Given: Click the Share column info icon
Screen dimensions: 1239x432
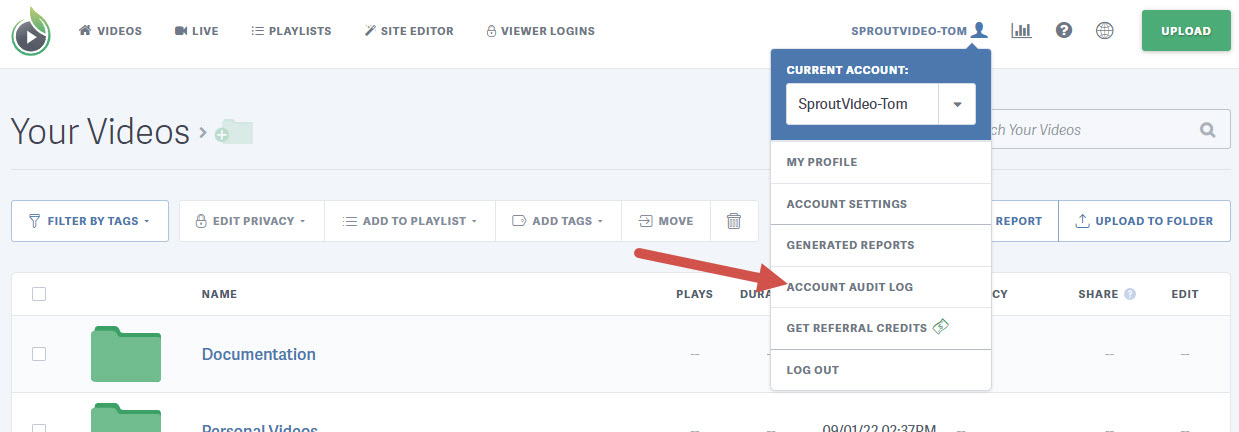Looking at the screenshot, I should pos(1130,294).
